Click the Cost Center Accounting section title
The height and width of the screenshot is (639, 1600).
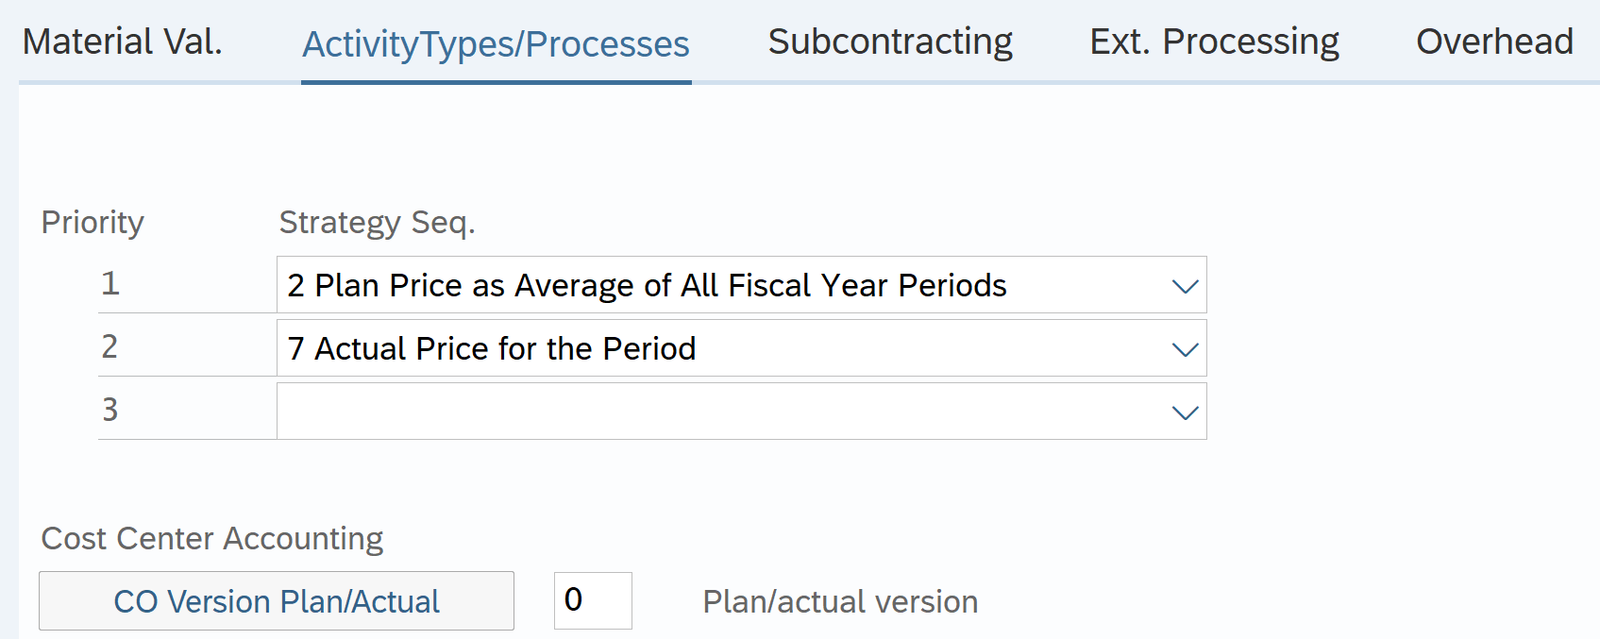tap(212, 539)
